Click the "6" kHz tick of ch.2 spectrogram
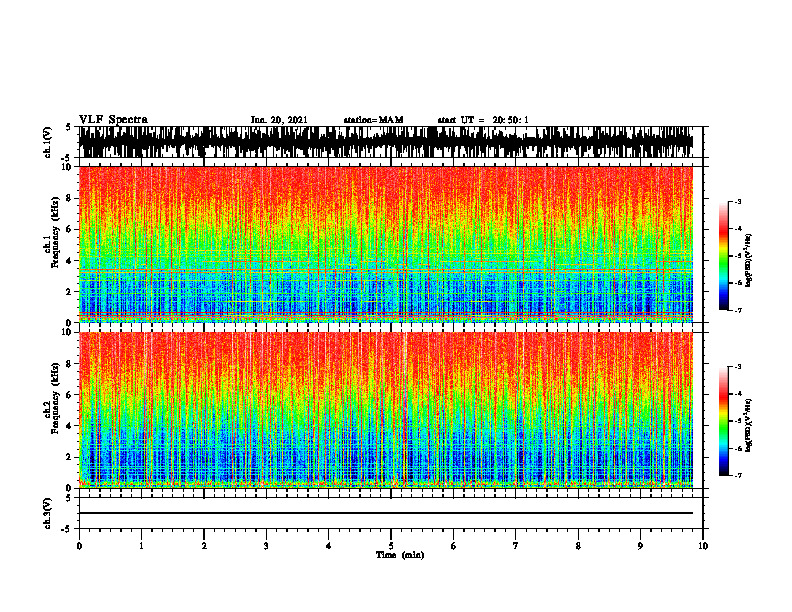 pyautogui.click(x=70, y=395)
